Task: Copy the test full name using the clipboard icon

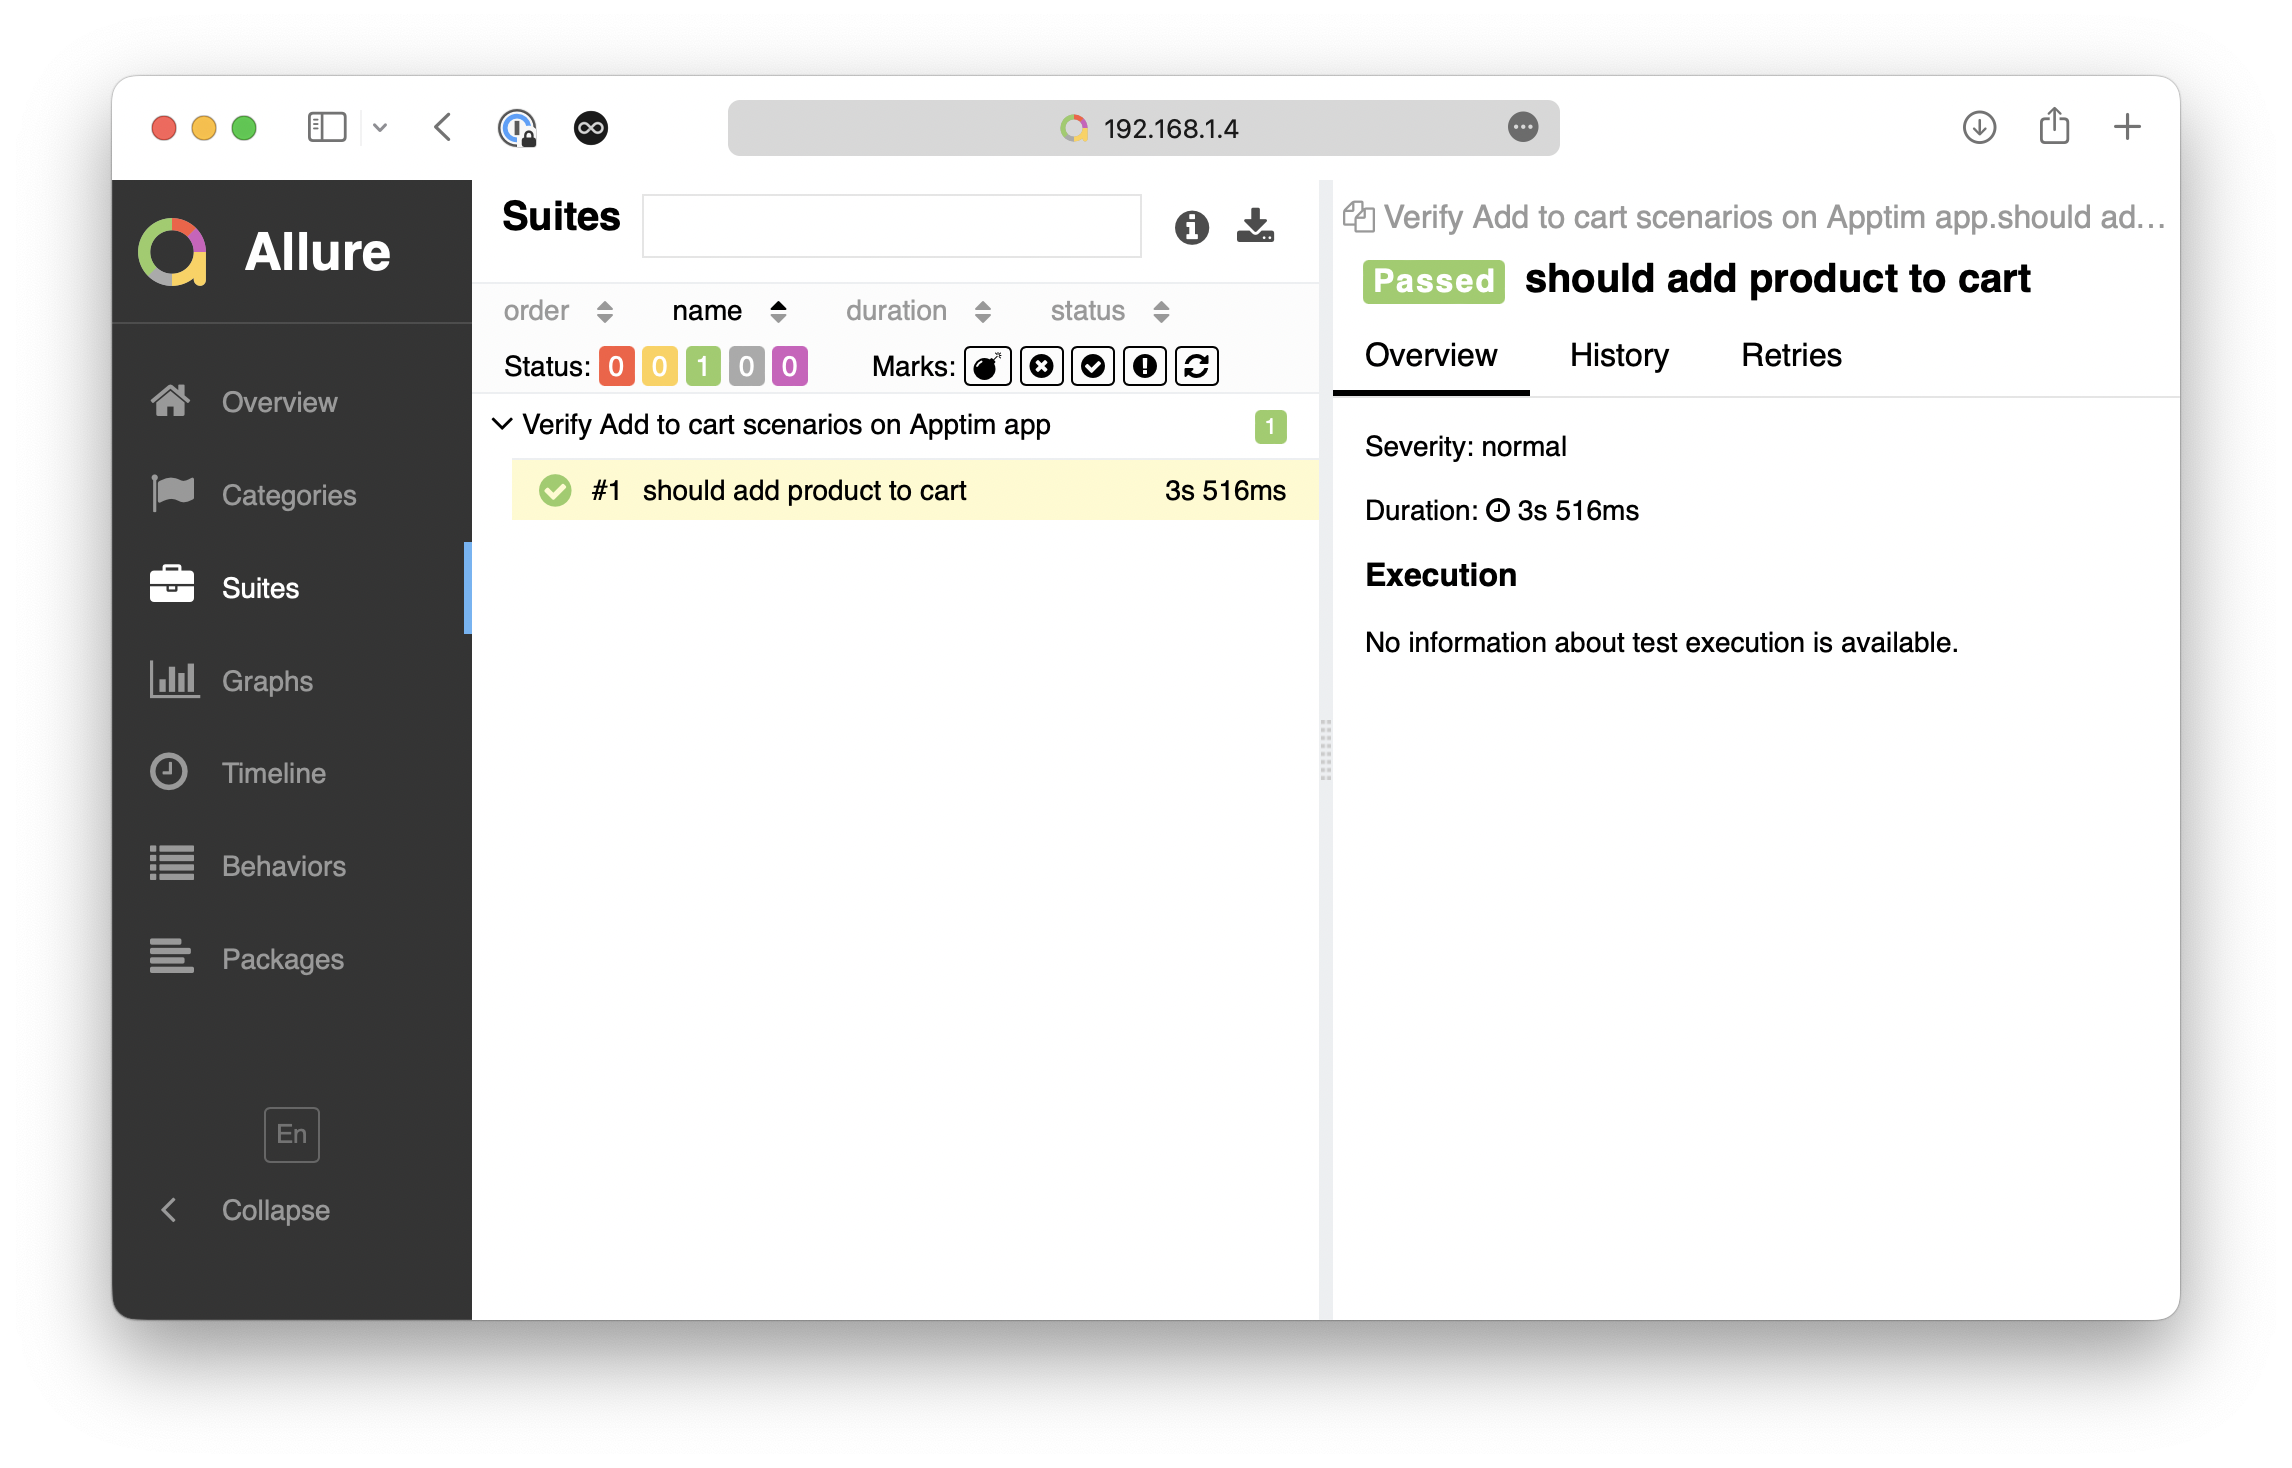Action: [1358, 217]
